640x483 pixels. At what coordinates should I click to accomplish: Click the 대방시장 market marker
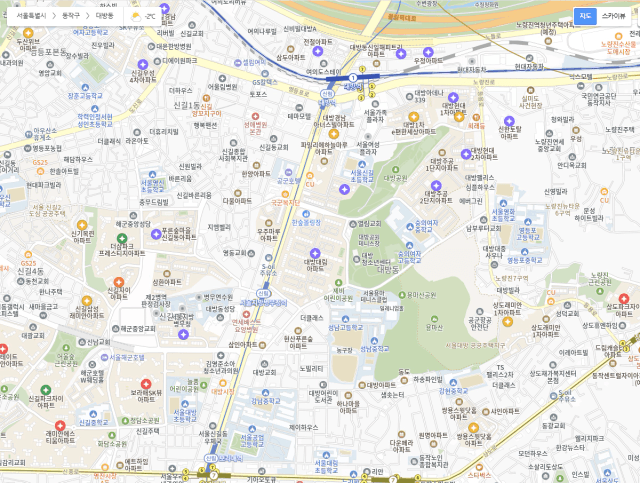(222, 383)
